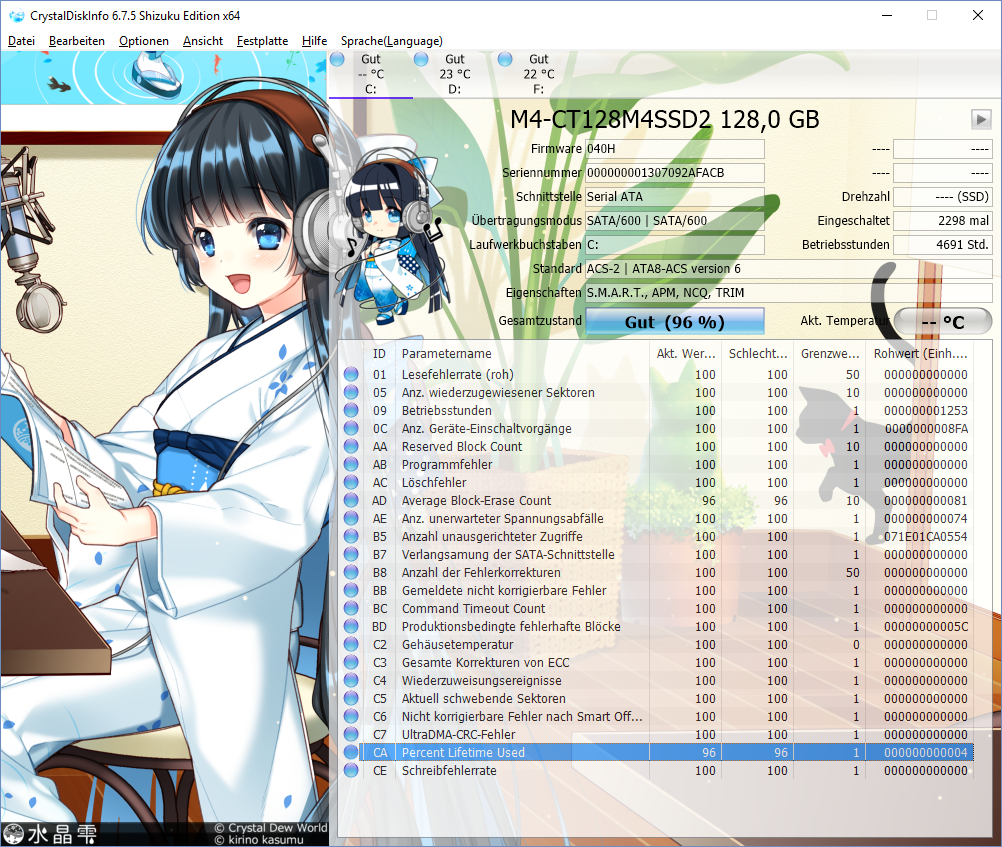Click the CrystalDiskInfo title bar app icon
This screenshot has width=1002, height=847.
point(16,15)
